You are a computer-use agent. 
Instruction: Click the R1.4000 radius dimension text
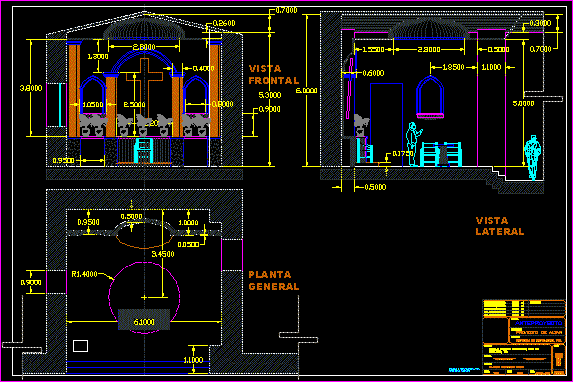84,274
